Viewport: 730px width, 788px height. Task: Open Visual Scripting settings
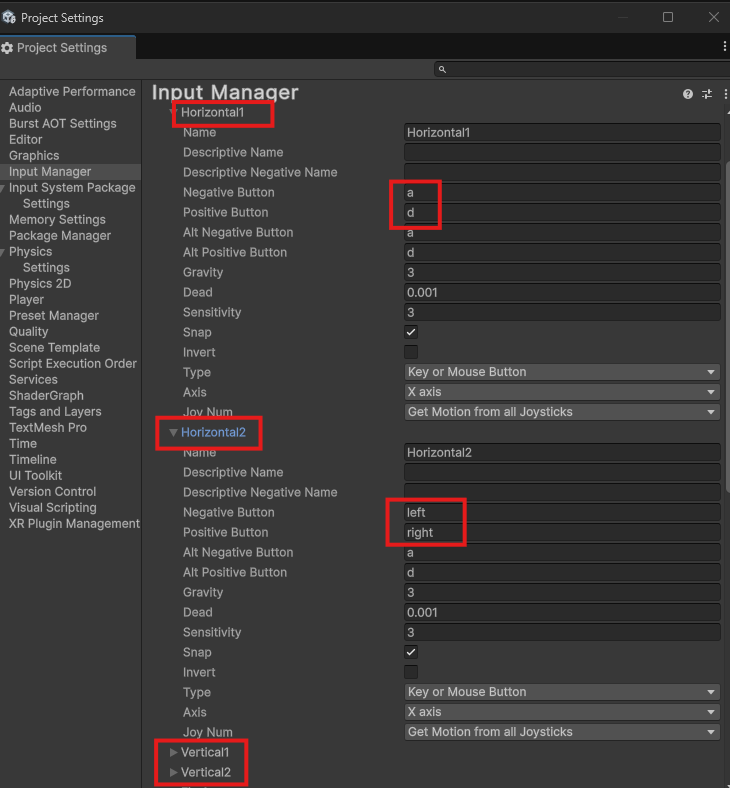(x=52, y=508)
